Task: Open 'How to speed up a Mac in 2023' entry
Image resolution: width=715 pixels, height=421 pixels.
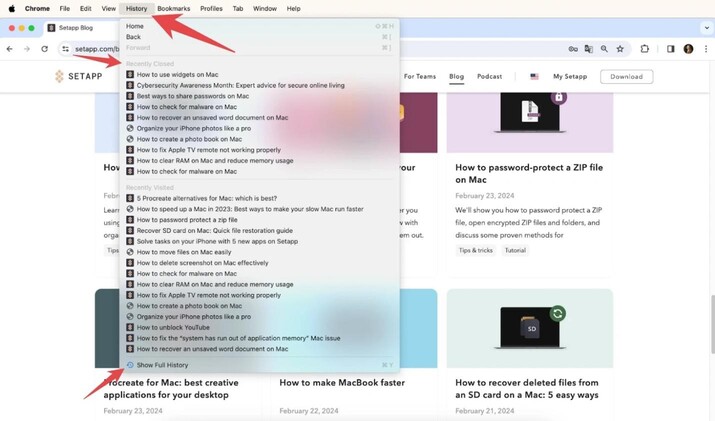Action: 259,209
